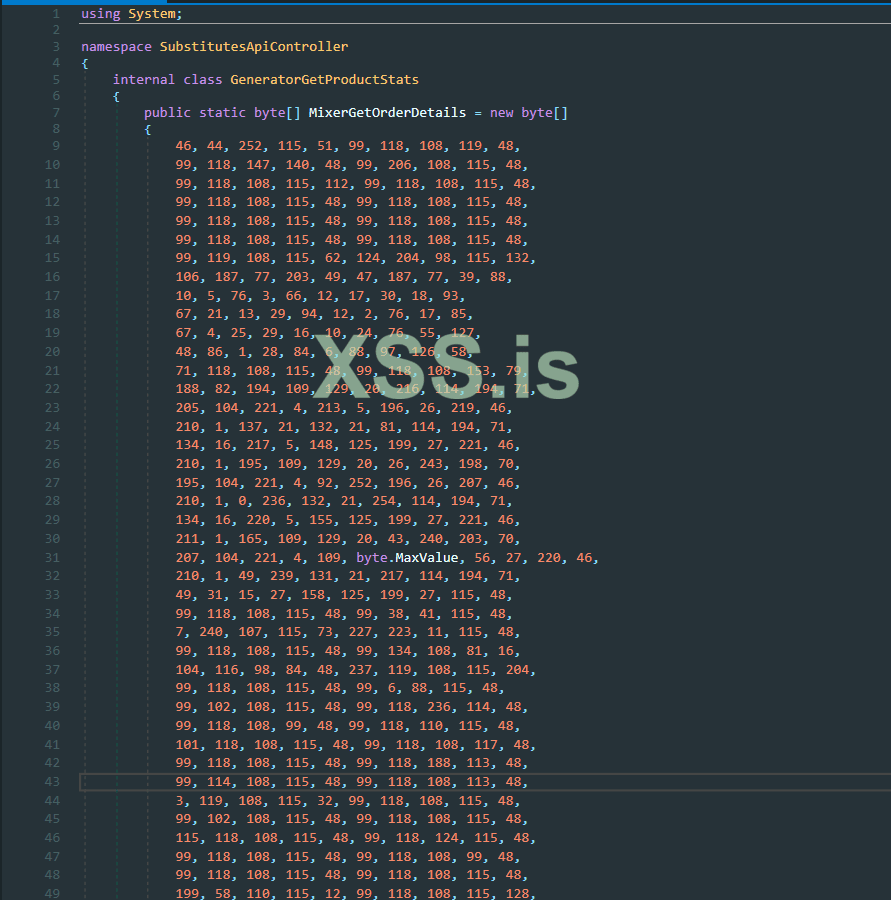Click value 93 on line 17
This screenshot has width=891, height=900.
pos(451,296)
